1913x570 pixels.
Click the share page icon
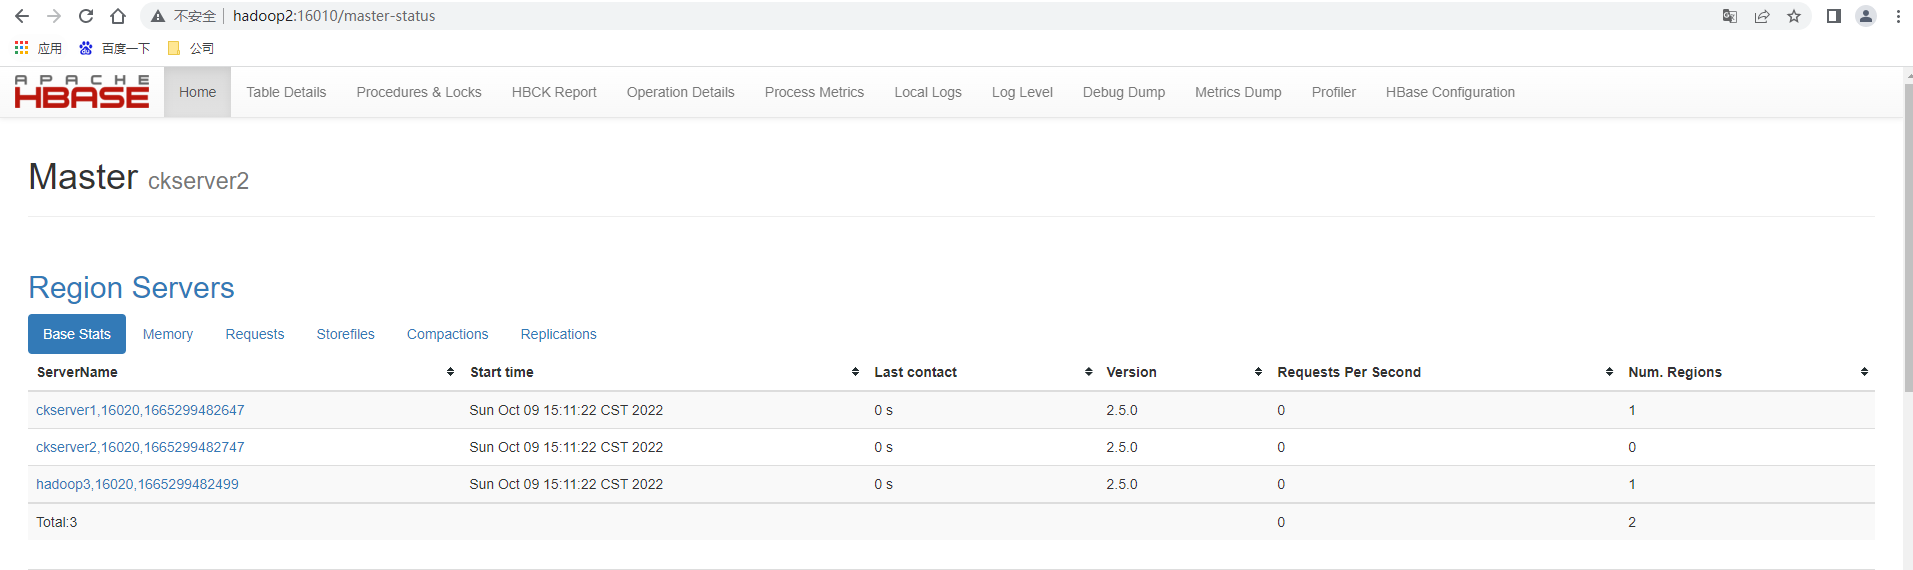(1762, 16)
